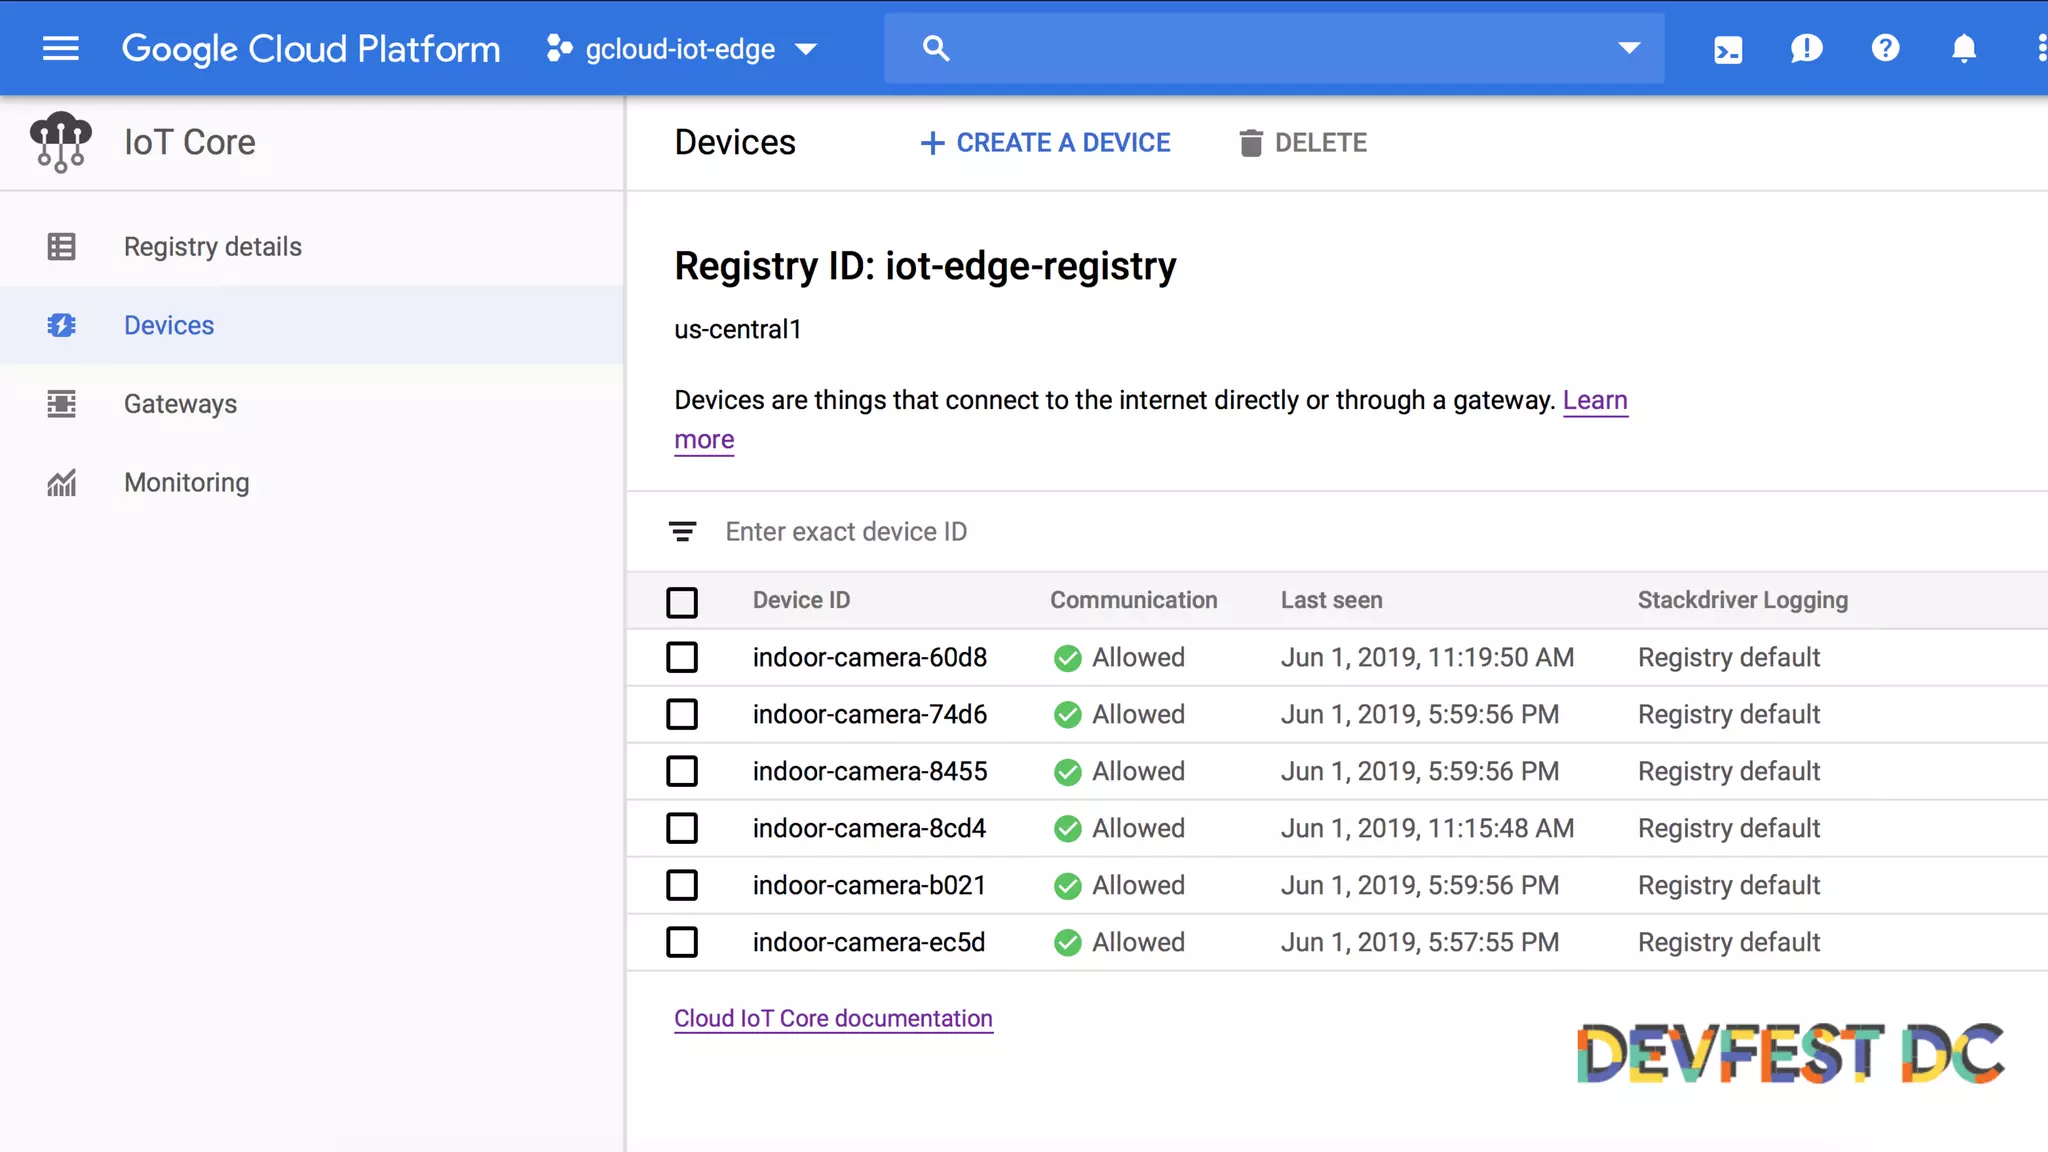This screenshot has width=2048, height=1152.
Task: Check the indoor-camera-60d8 checkbox
Action: tap(682, 657)
